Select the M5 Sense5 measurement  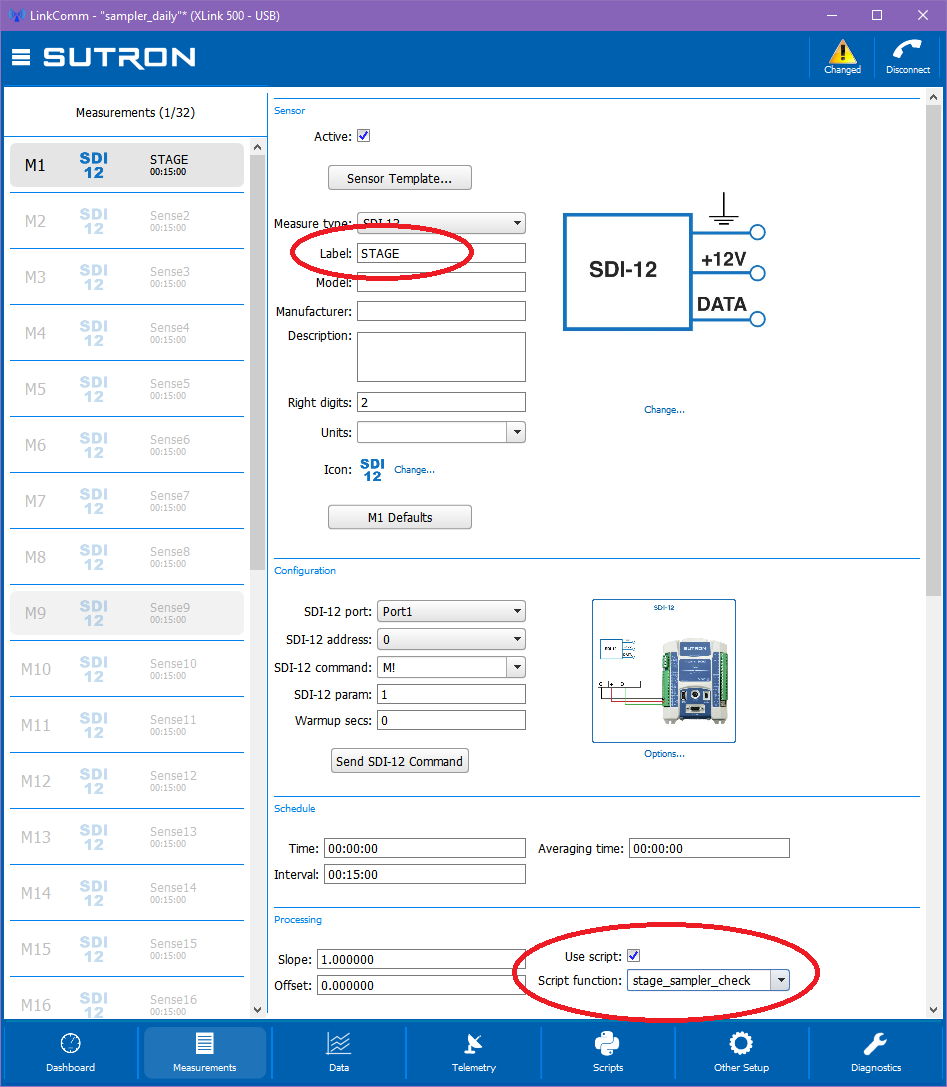(x=127, y=389)
